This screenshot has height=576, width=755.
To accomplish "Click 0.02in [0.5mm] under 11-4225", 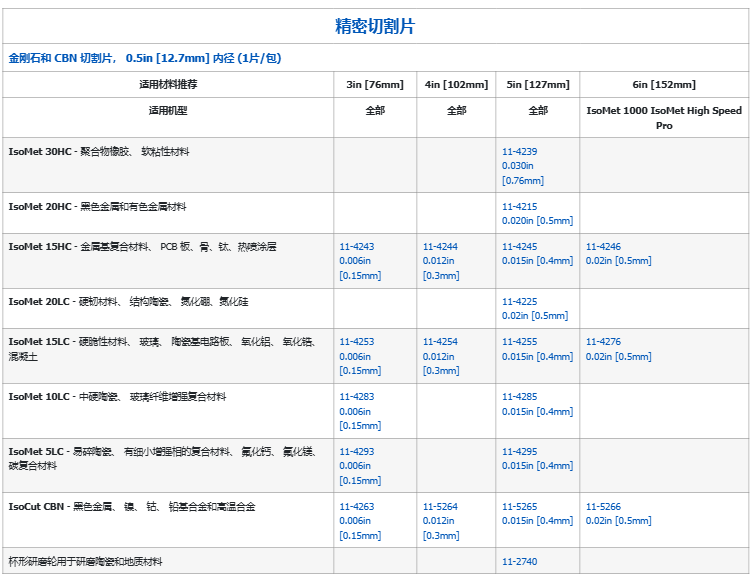I will (x=535, y=315).
